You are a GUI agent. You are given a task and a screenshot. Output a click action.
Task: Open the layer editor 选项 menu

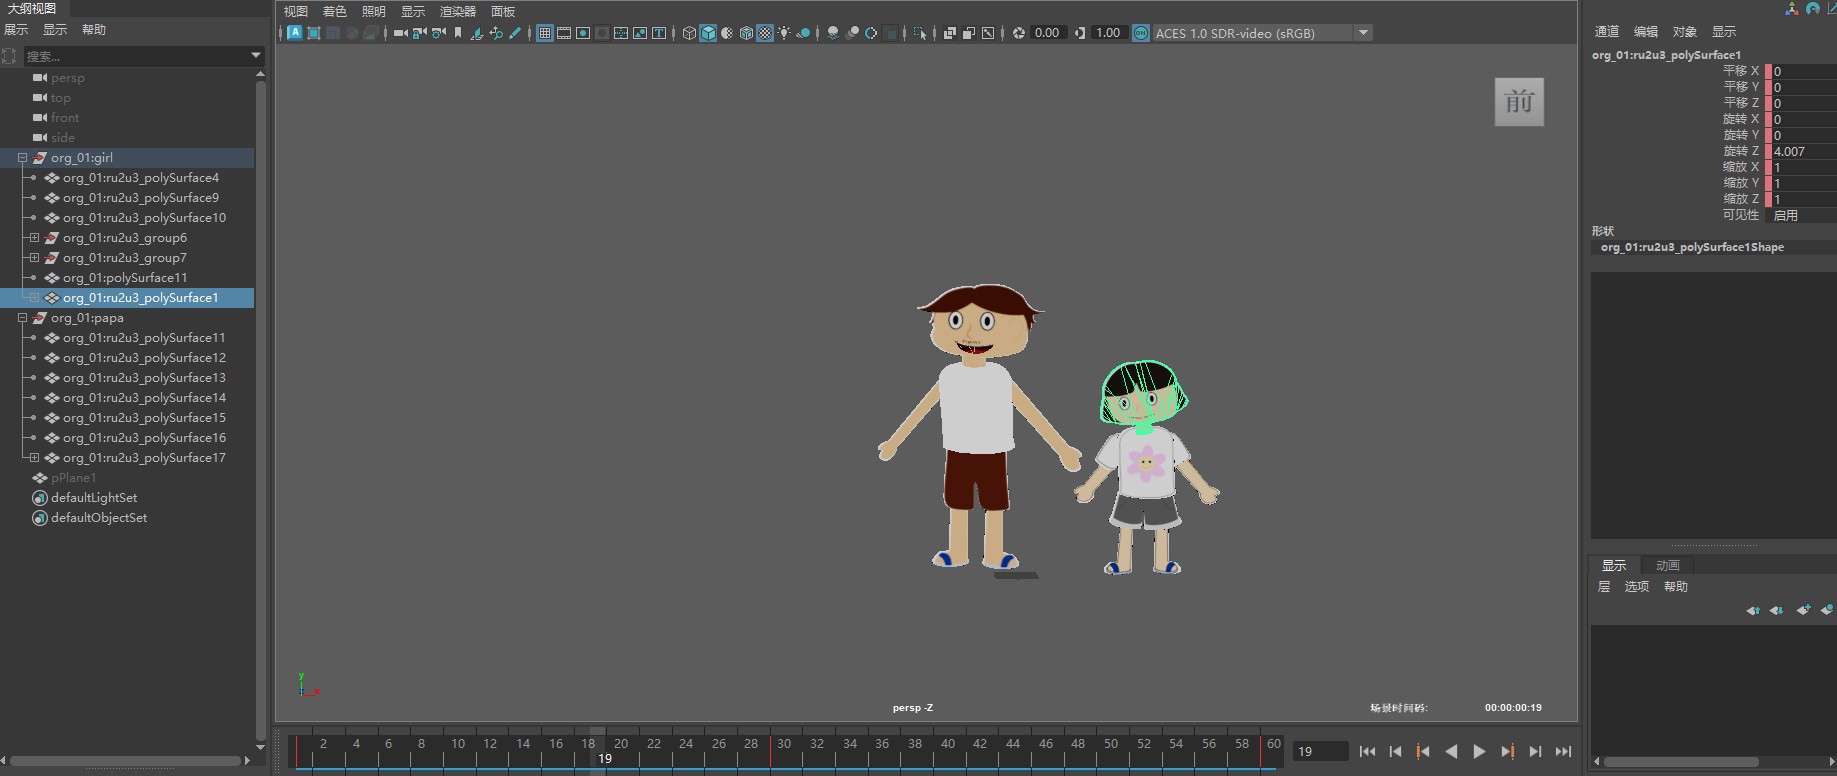[1636, 587]
